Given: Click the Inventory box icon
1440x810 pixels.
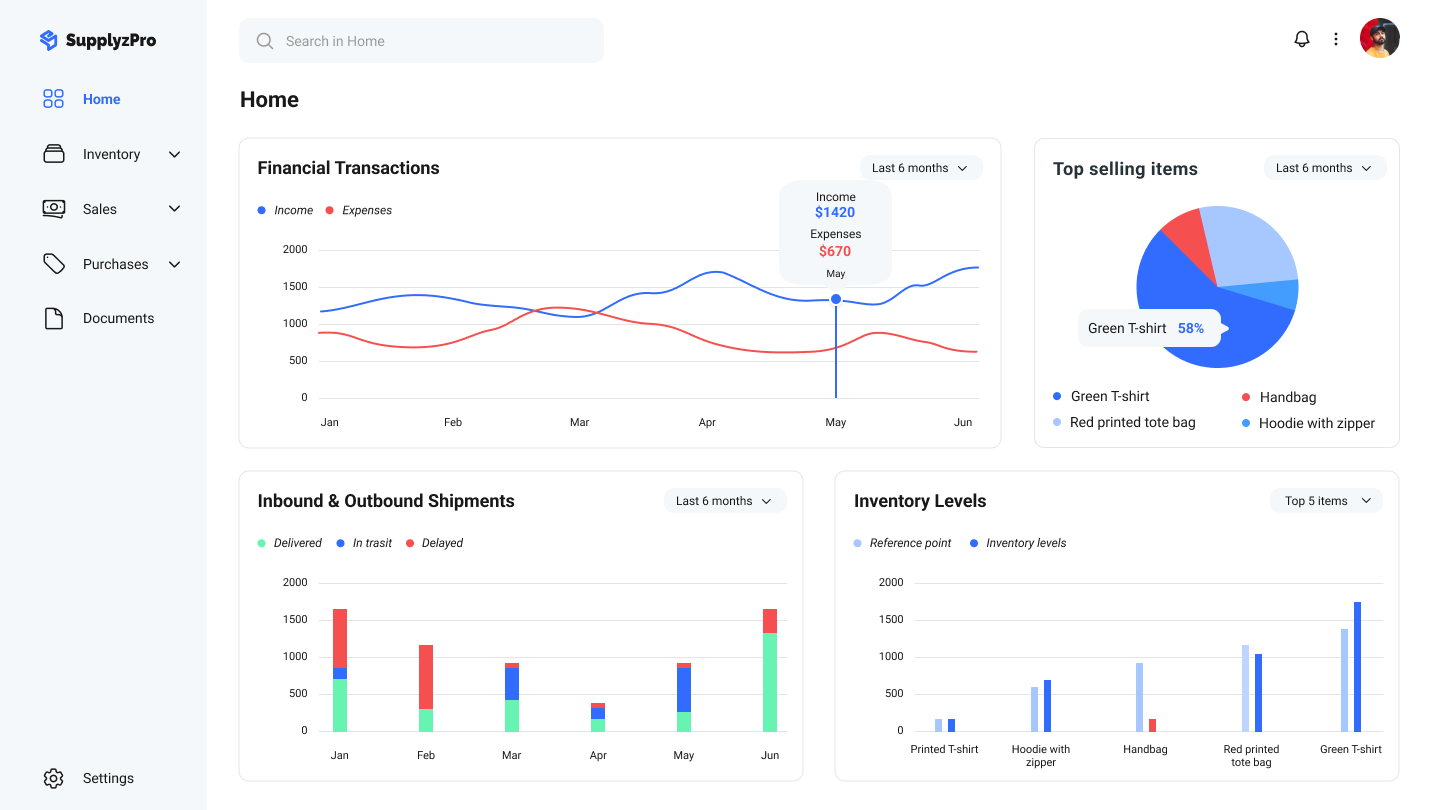Looking at the screenshot, I should point(53,154).
